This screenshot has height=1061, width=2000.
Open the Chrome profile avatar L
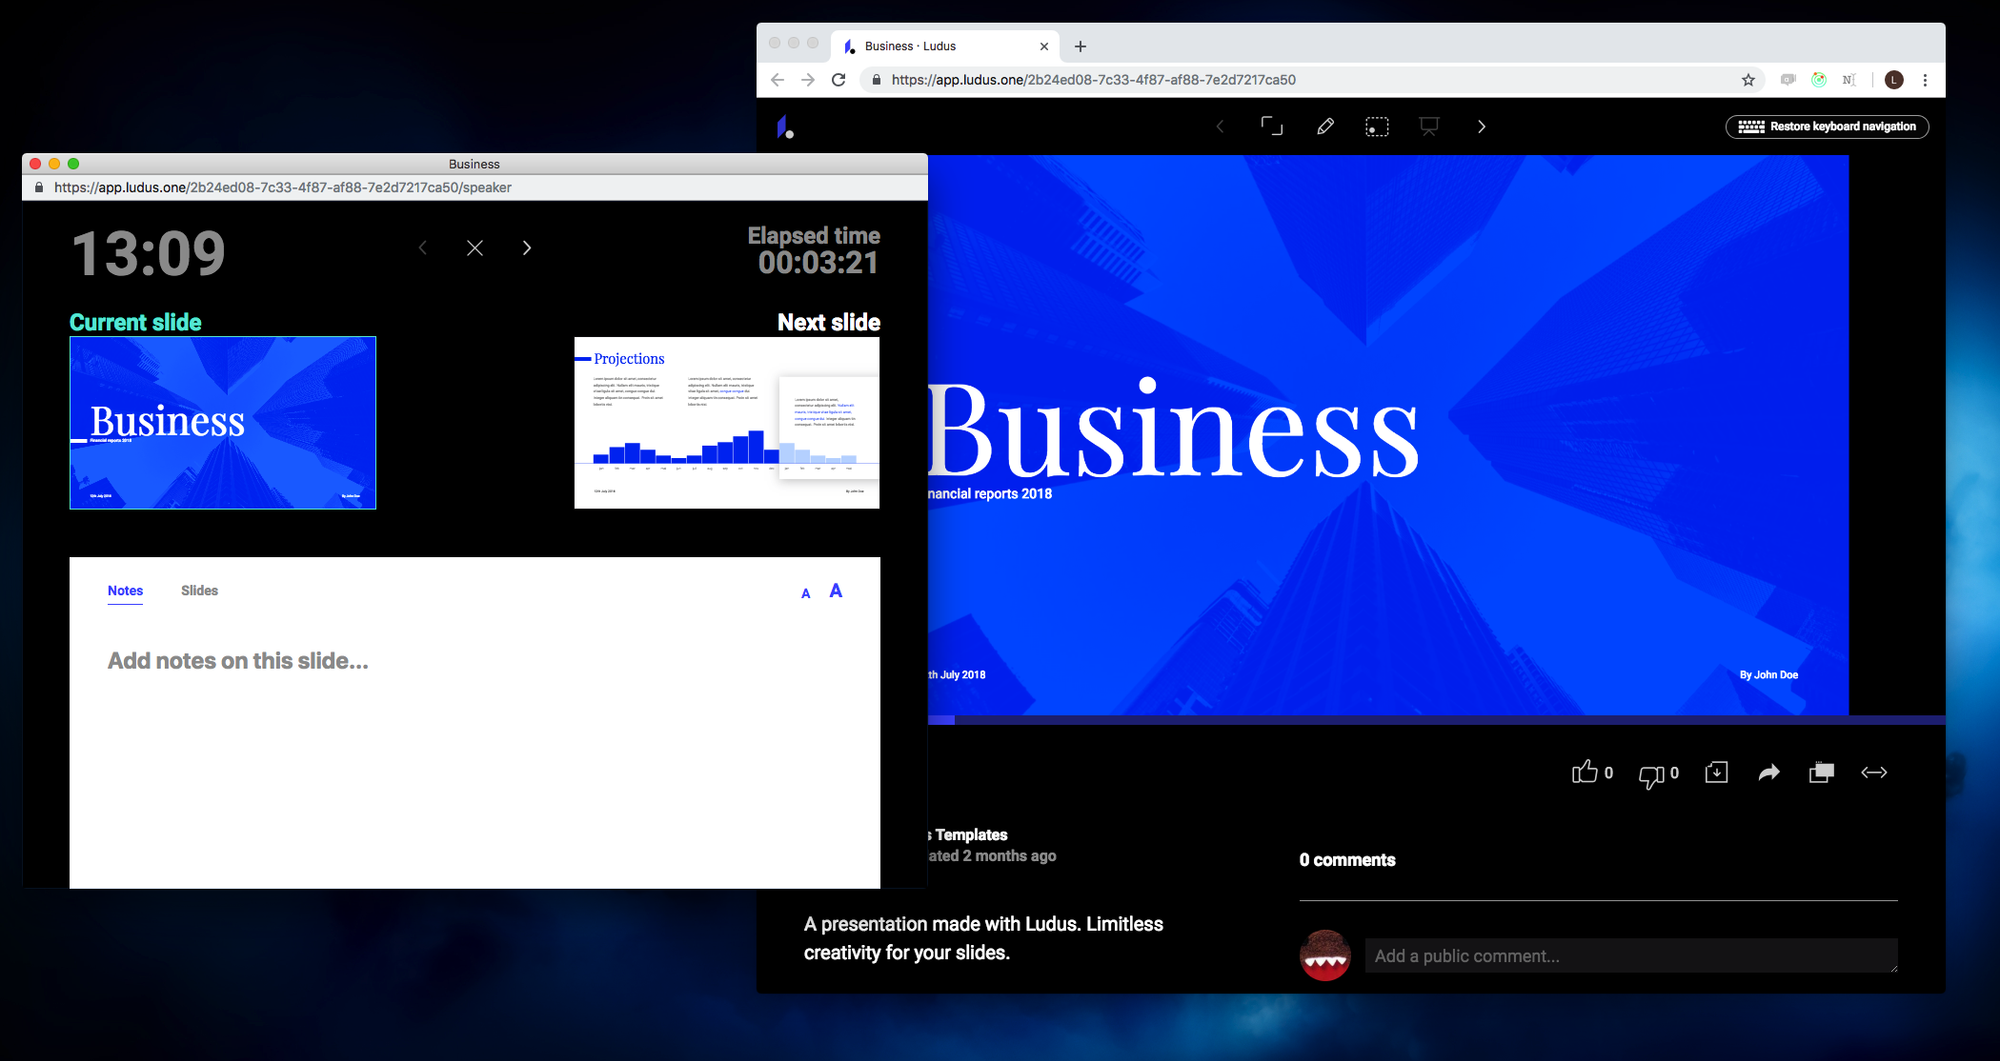pos(1894,80)
